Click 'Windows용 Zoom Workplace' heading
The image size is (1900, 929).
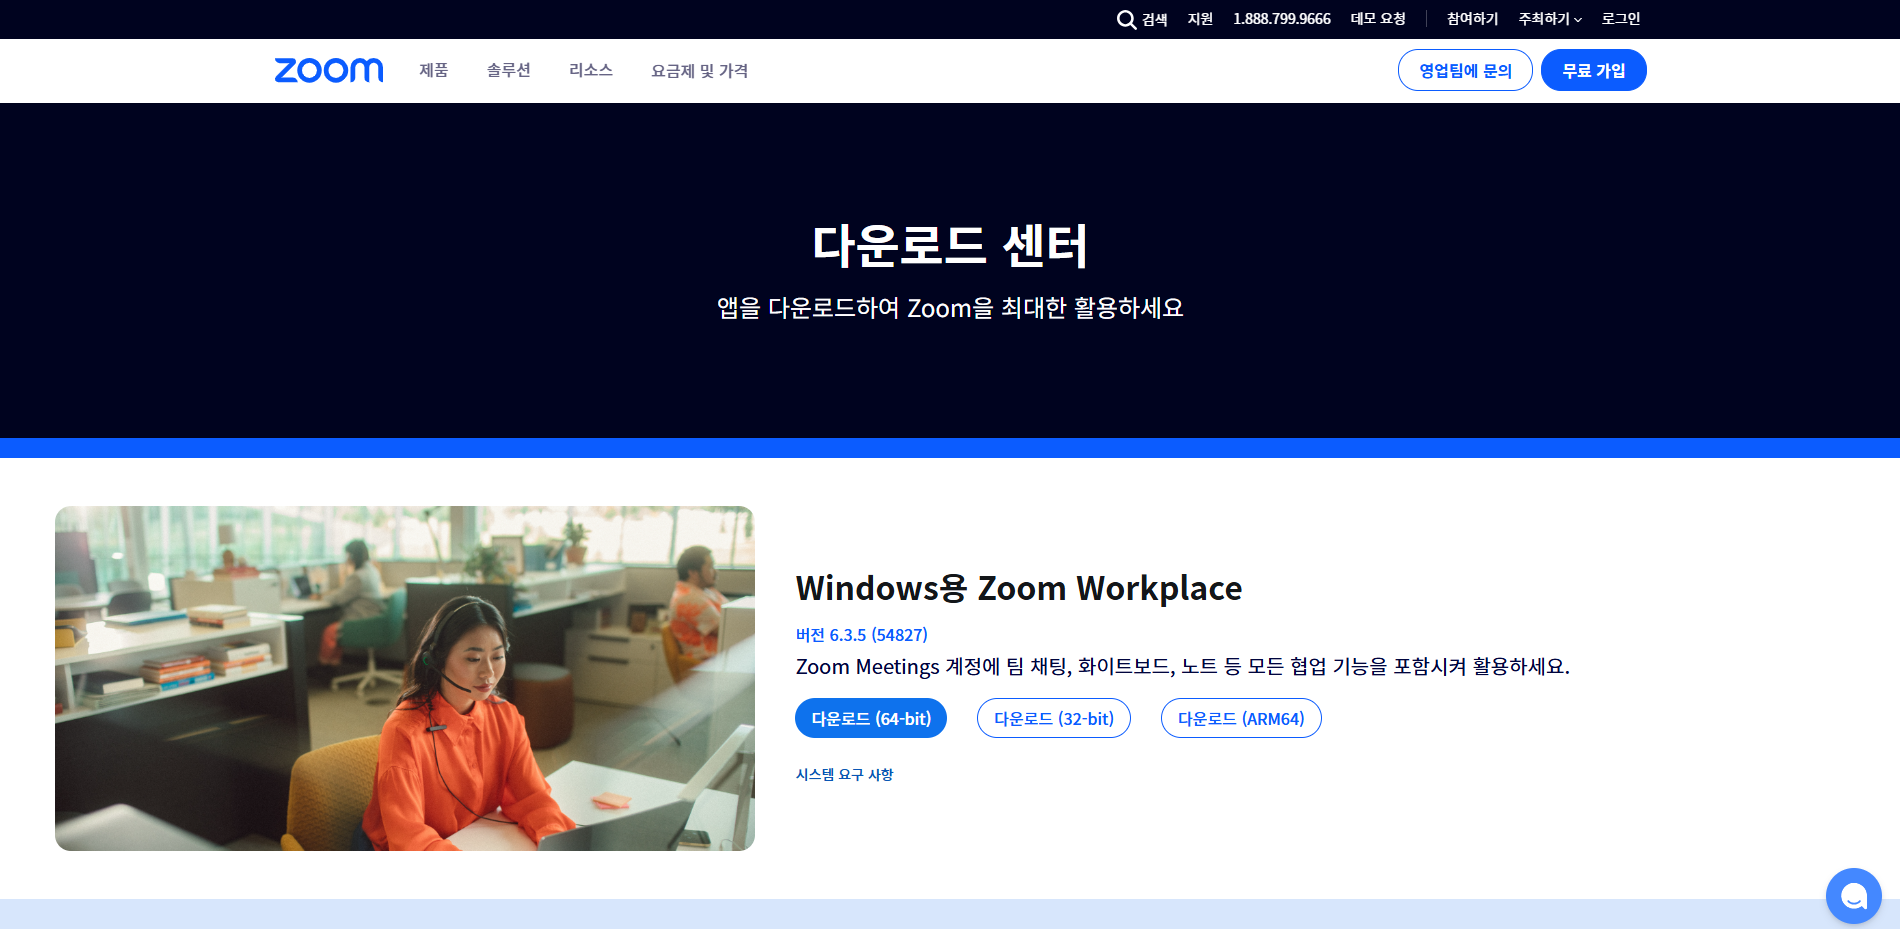(x=1019, y=588)
